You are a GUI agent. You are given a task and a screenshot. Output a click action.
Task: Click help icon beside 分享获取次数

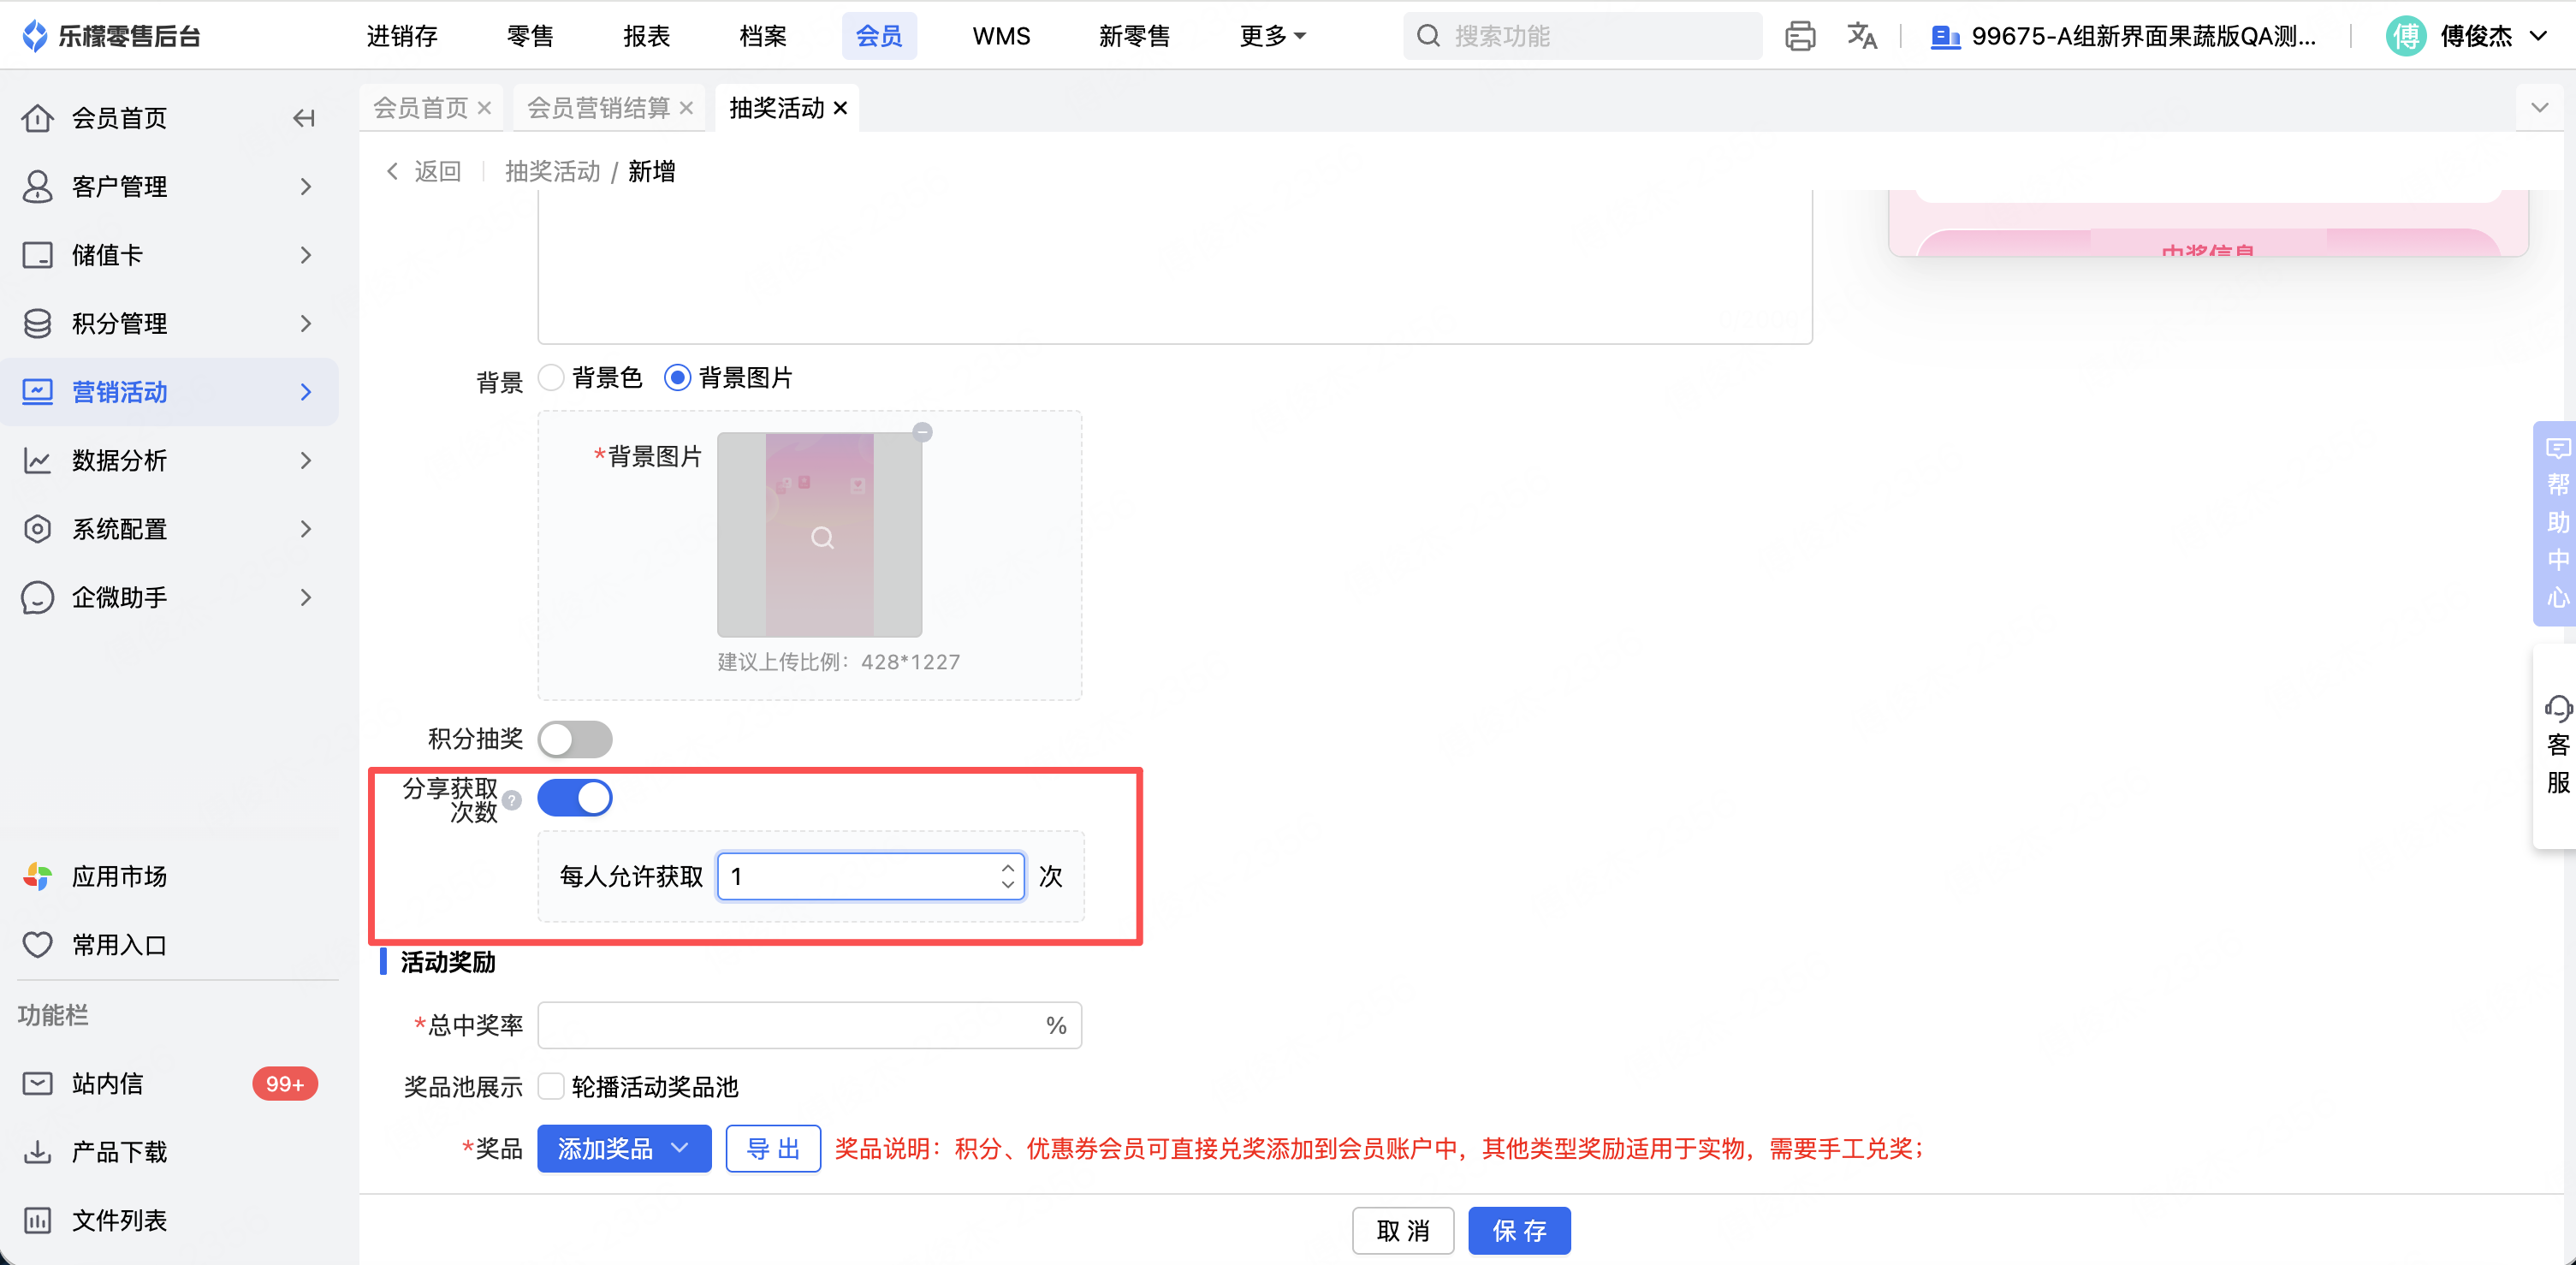(x=512, y=800)
